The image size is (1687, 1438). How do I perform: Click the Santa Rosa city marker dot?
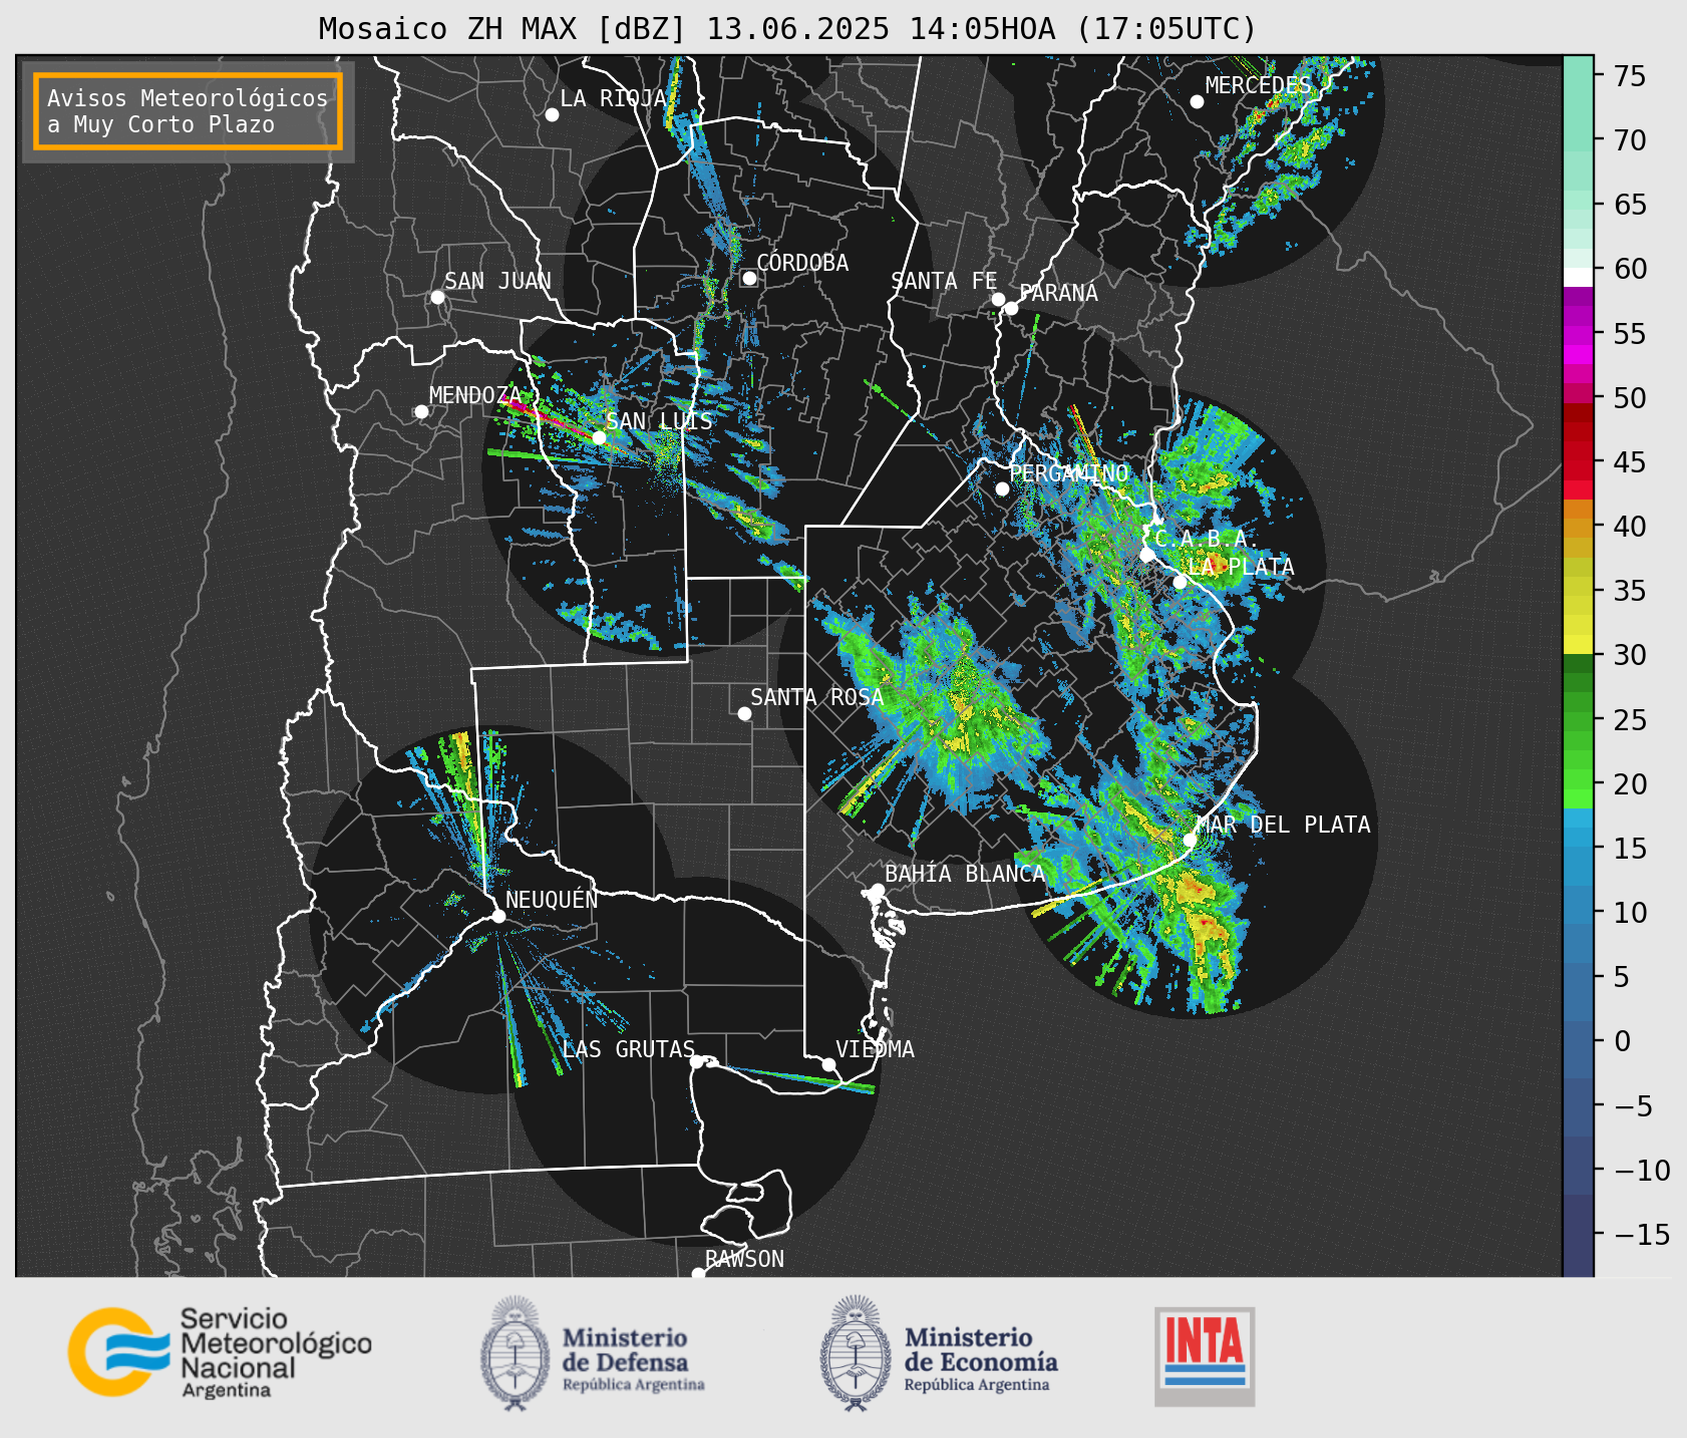click(x=744, y=713)
